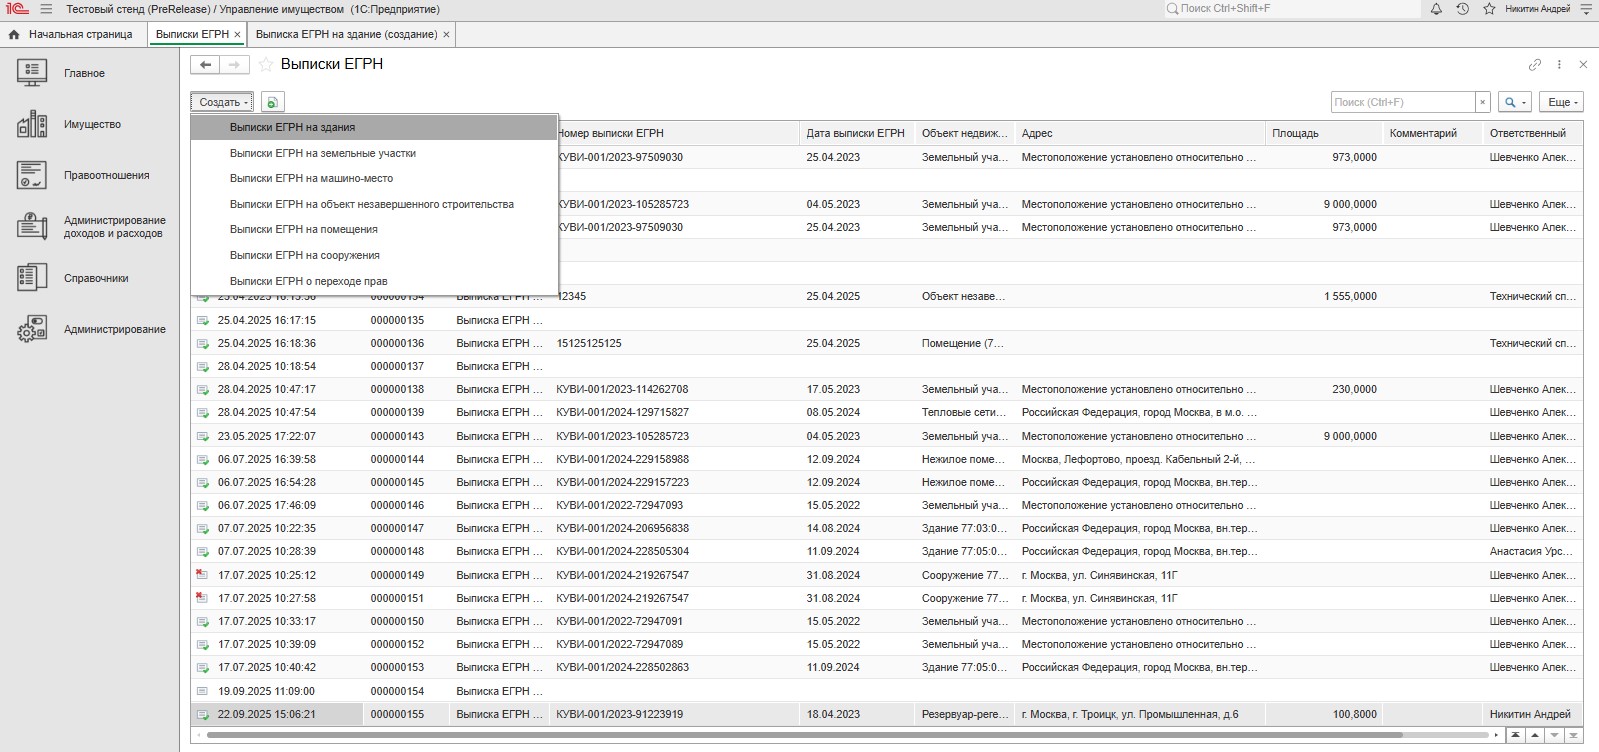The width and height of the screenshot is (1599, 752).
Task: Switch to Начальная страница tab
Action: (80, 34)
